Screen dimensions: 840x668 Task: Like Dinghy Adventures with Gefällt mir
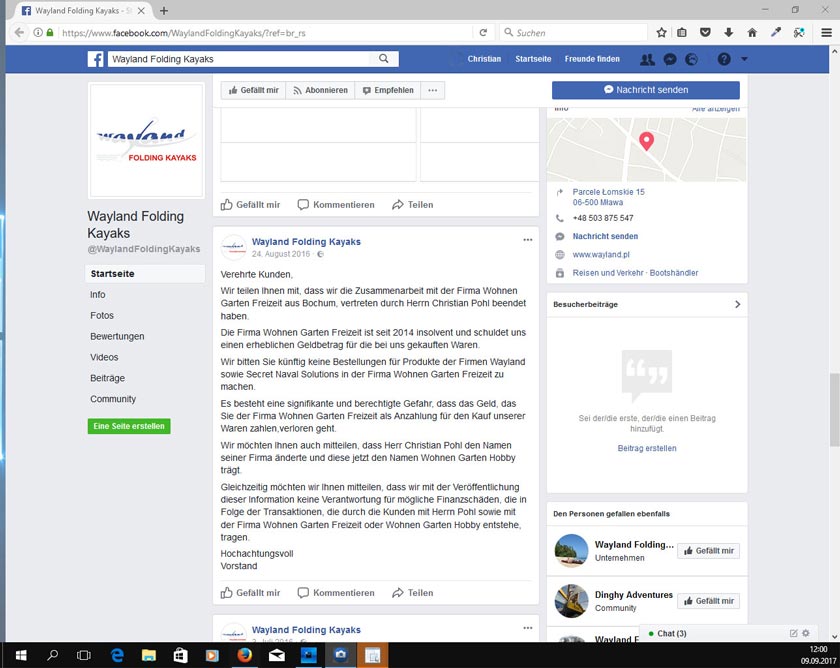click(x=708, y=601)
